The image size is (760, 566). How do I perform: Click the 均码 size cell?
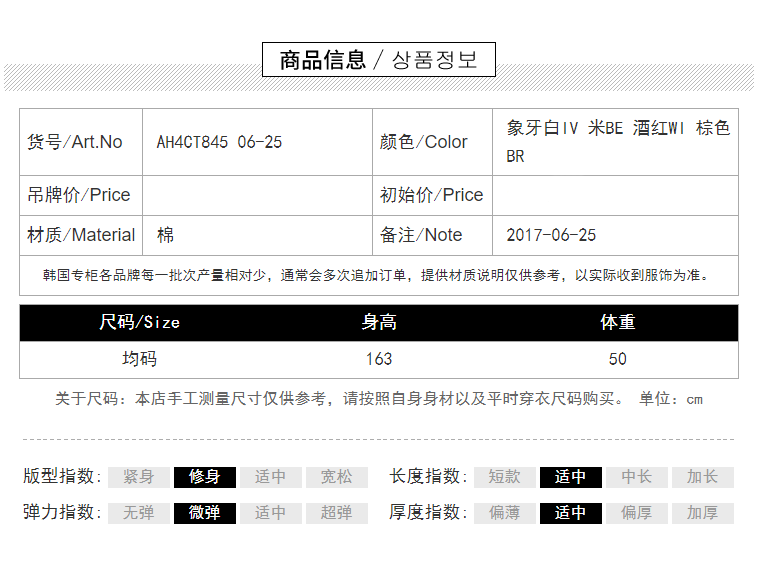coord(140,359)
